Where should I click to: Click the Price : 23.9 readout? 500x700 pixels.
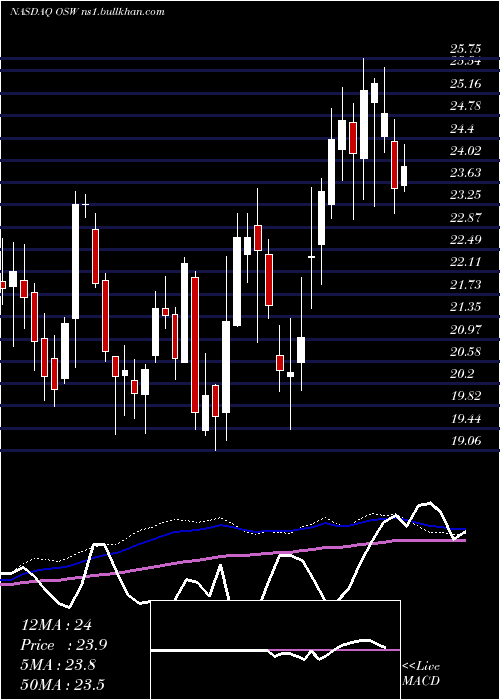pyautogui.click(x=63, y=645)
